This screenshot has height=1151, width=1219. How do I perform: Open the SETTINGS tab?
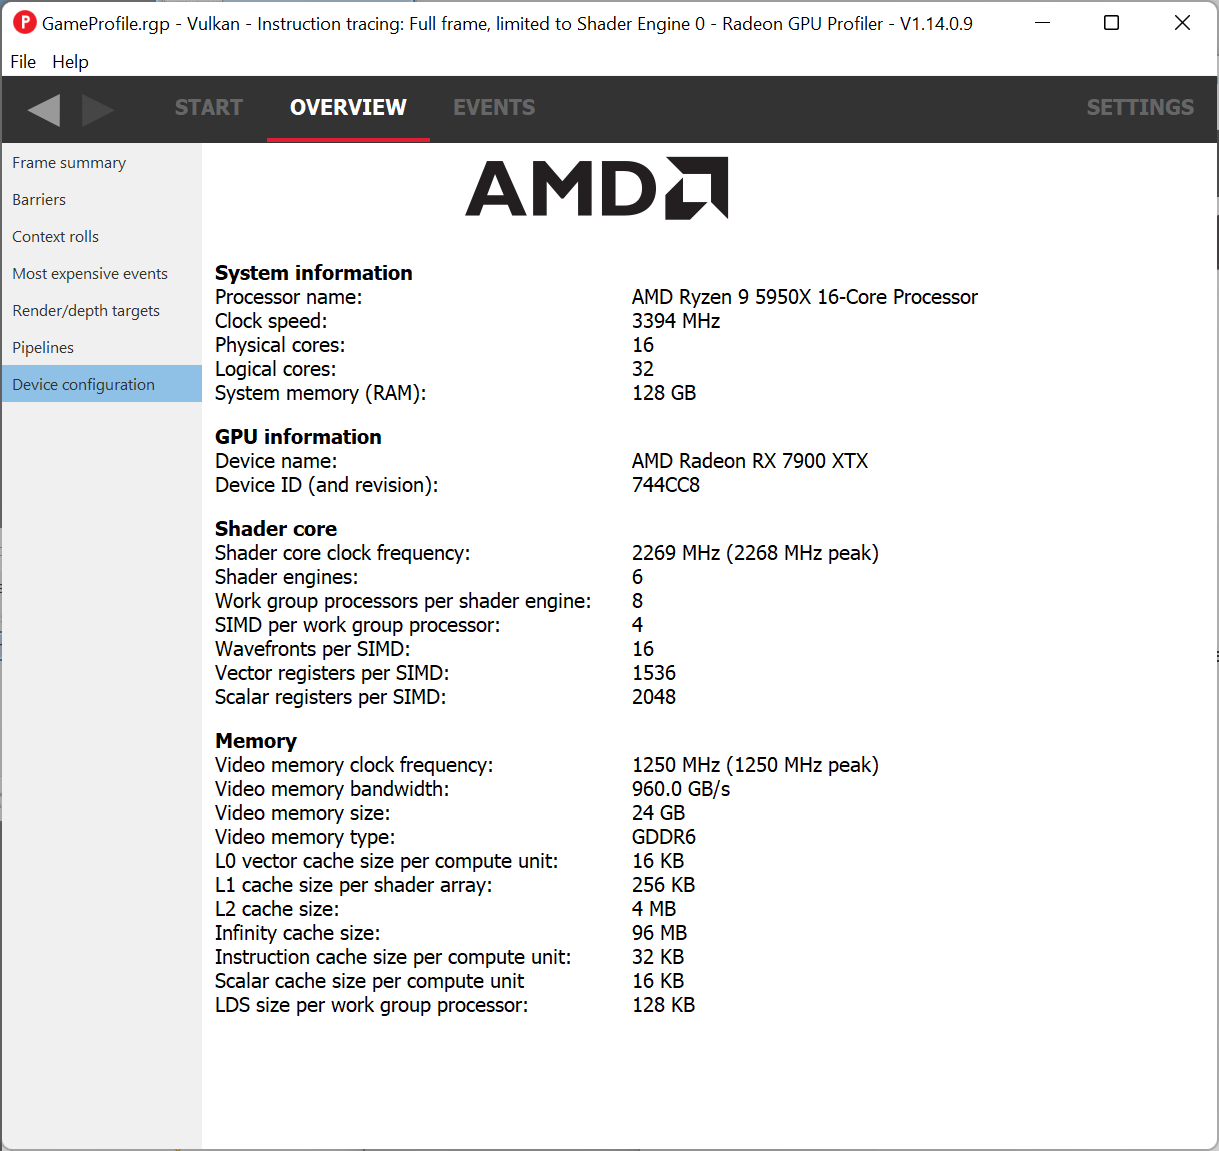[1140, 108]
